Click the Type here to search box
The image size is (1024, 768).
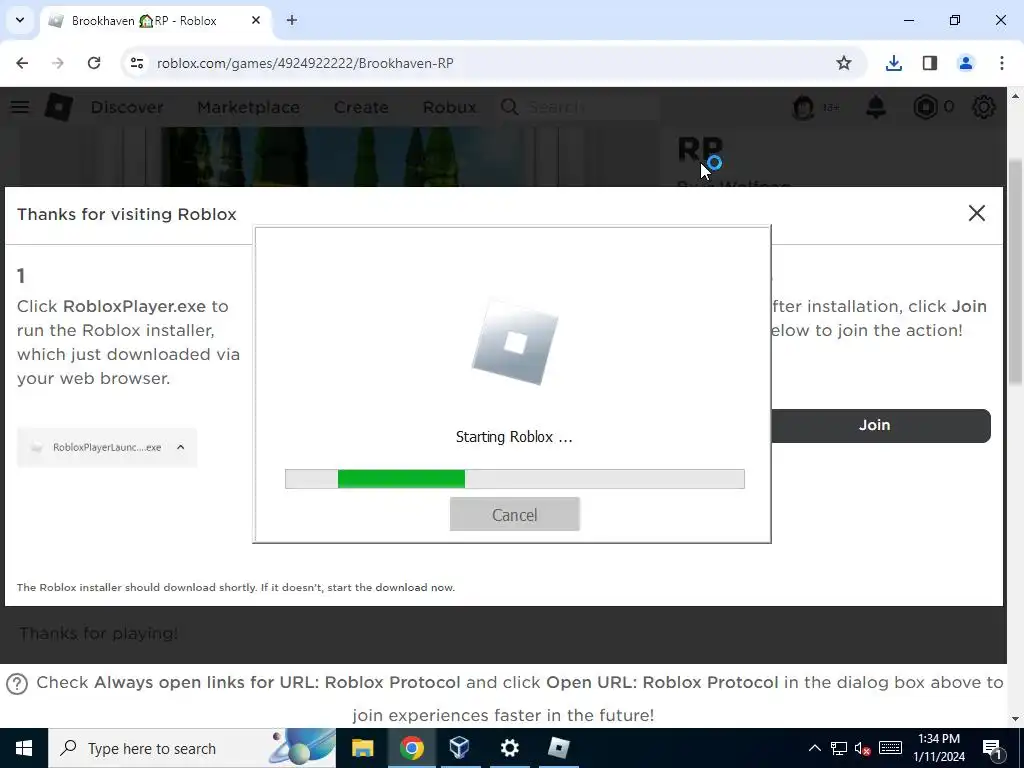(192, 748)
